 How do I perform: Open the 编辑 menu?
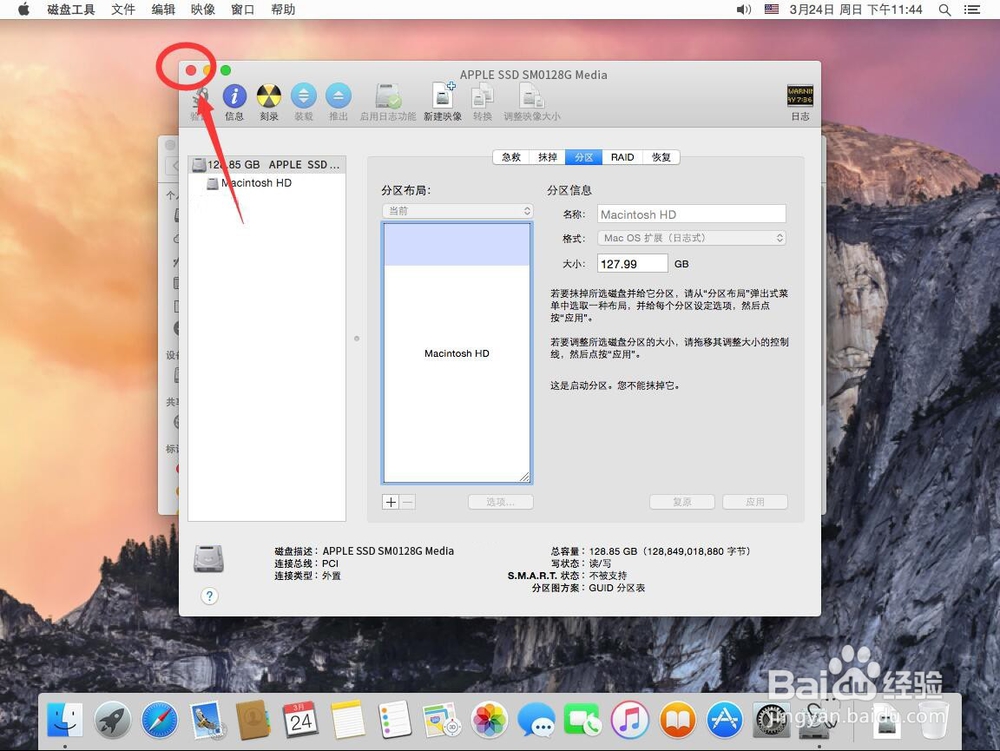163,10
